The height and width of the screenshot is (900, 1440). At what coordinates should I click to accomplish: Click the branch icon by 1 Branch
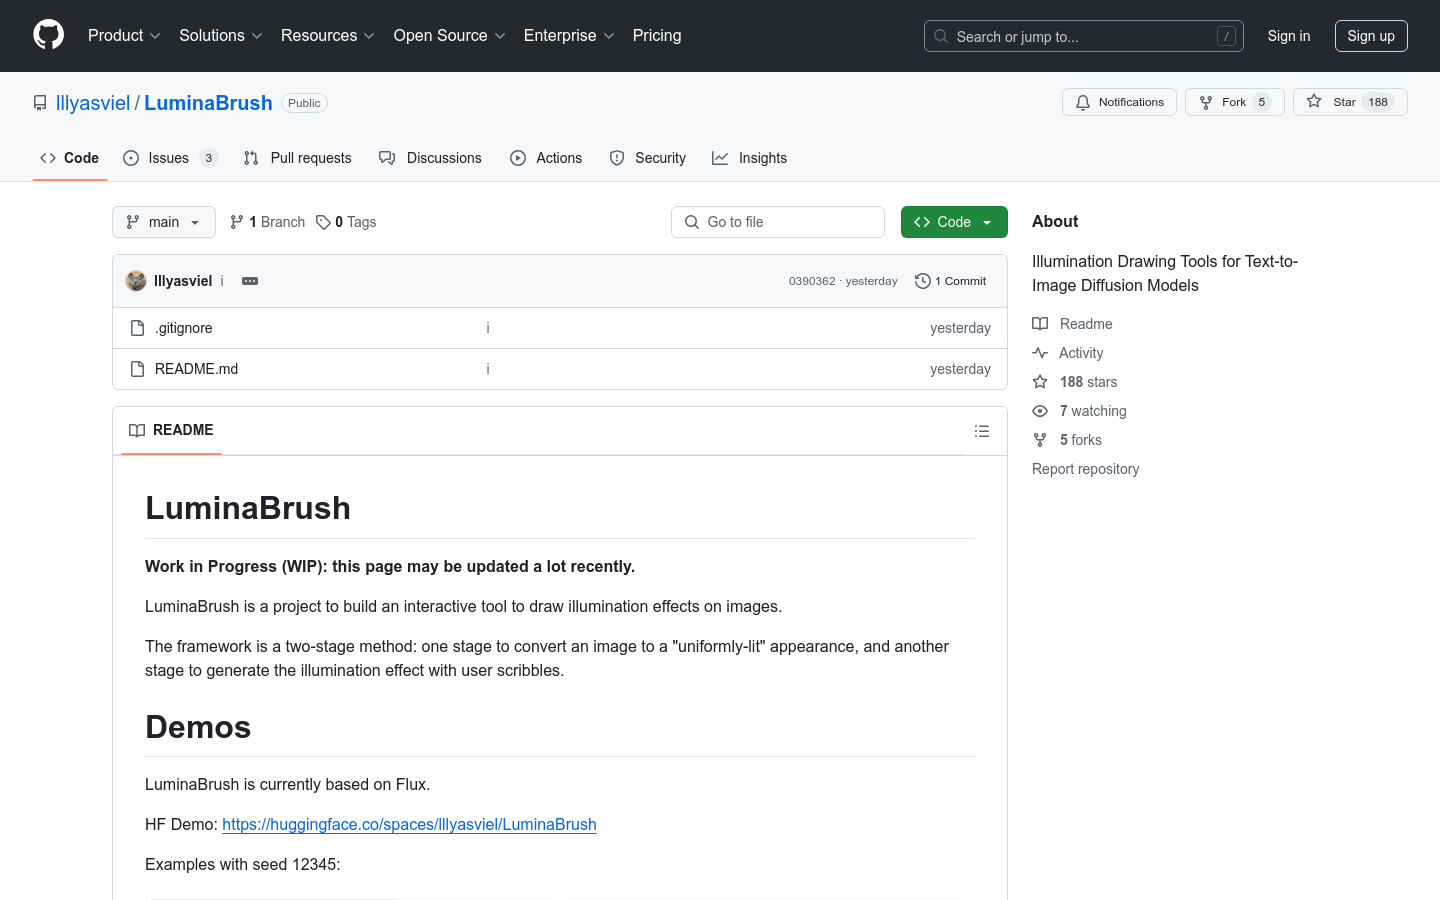coord(237,222)
